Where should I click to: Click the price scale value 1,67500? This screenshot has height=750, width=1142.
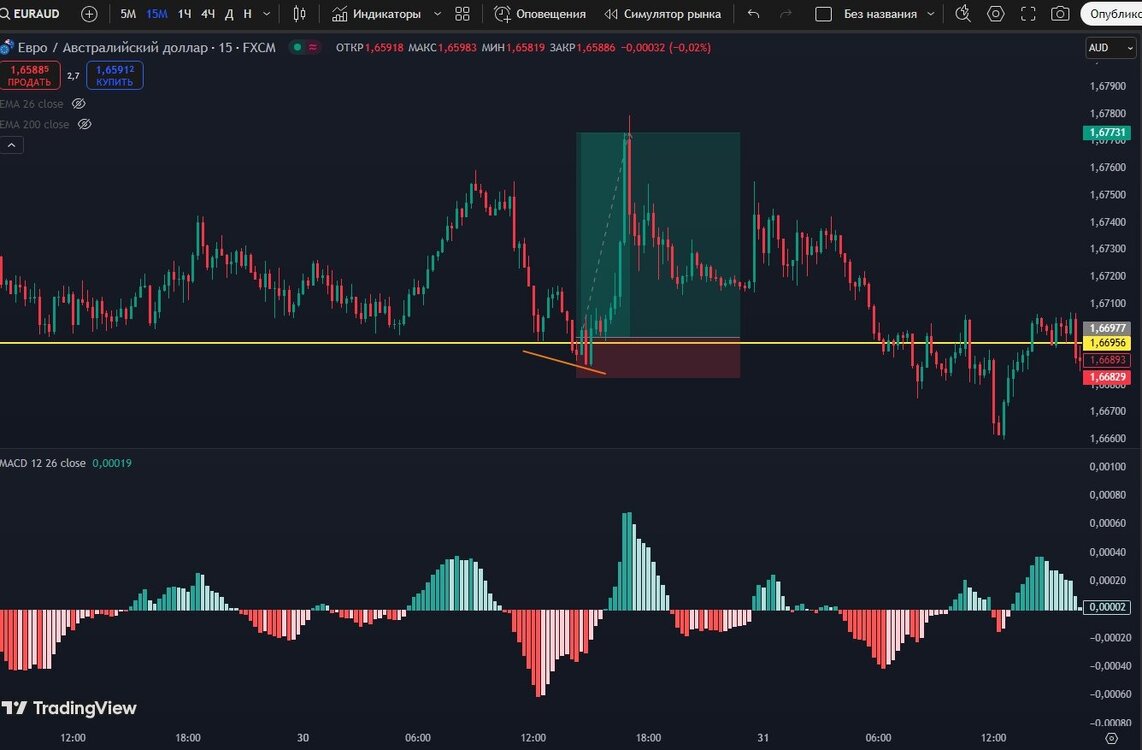[1107, 195]
